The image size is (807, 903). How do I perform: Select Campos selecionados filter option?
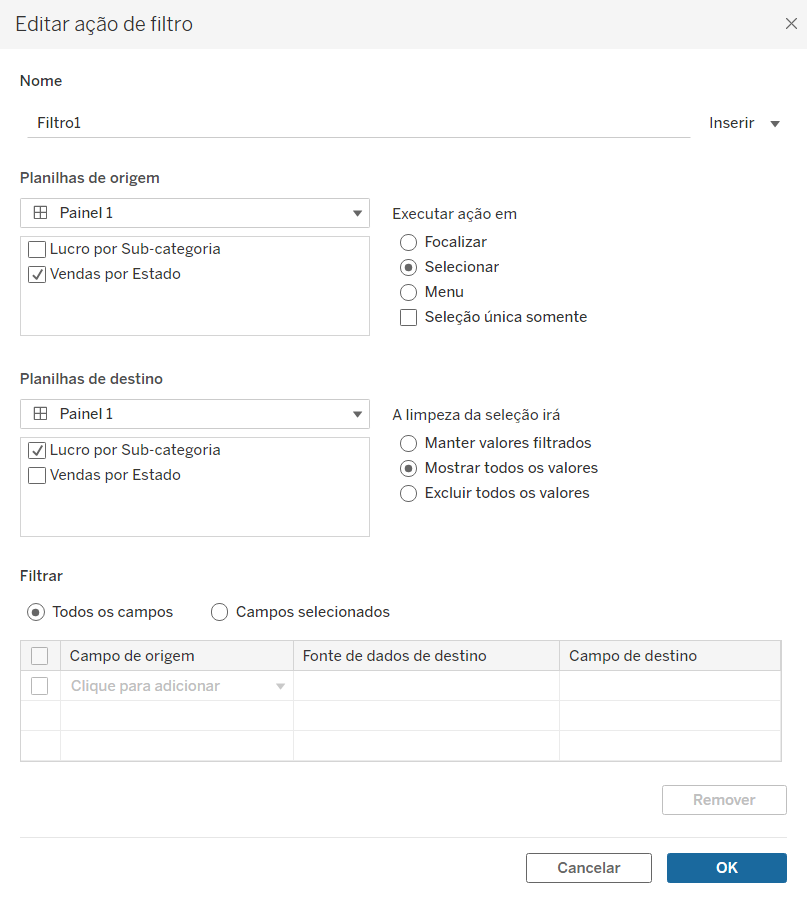coord(219,612)
